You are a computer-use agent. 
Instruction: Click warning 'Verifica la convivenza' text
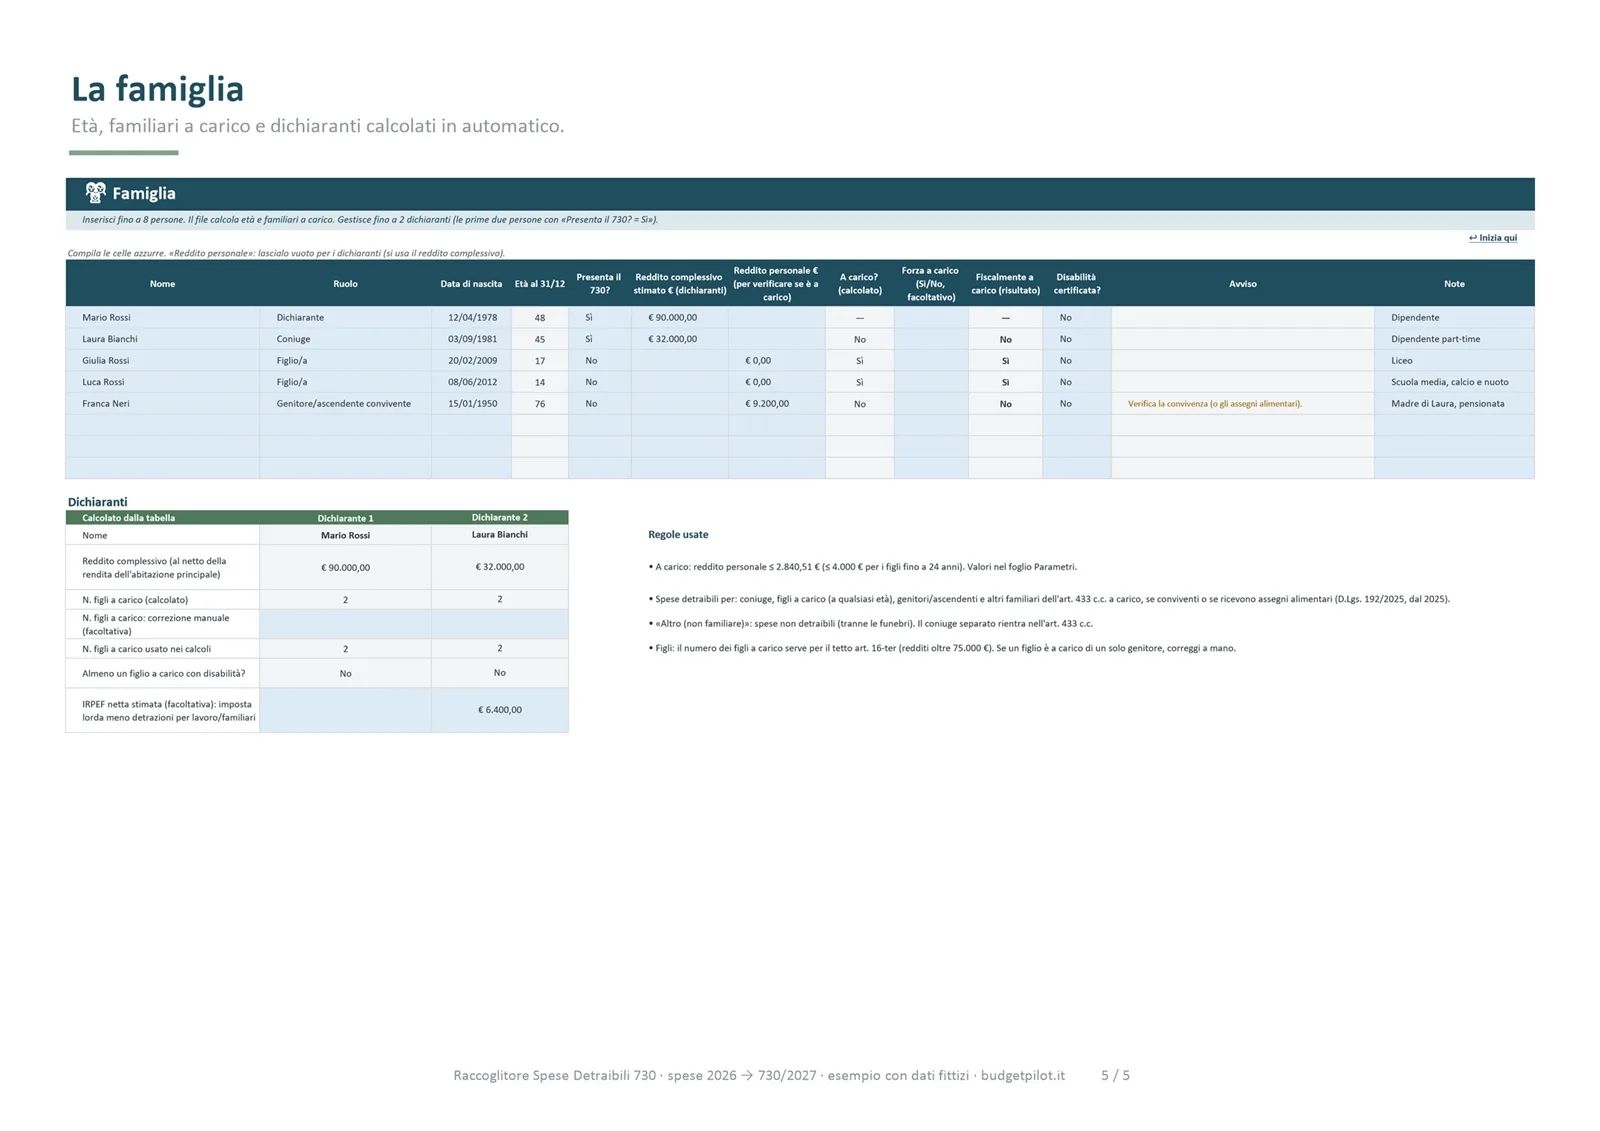pyautogui.click(x=1215, y=404)
